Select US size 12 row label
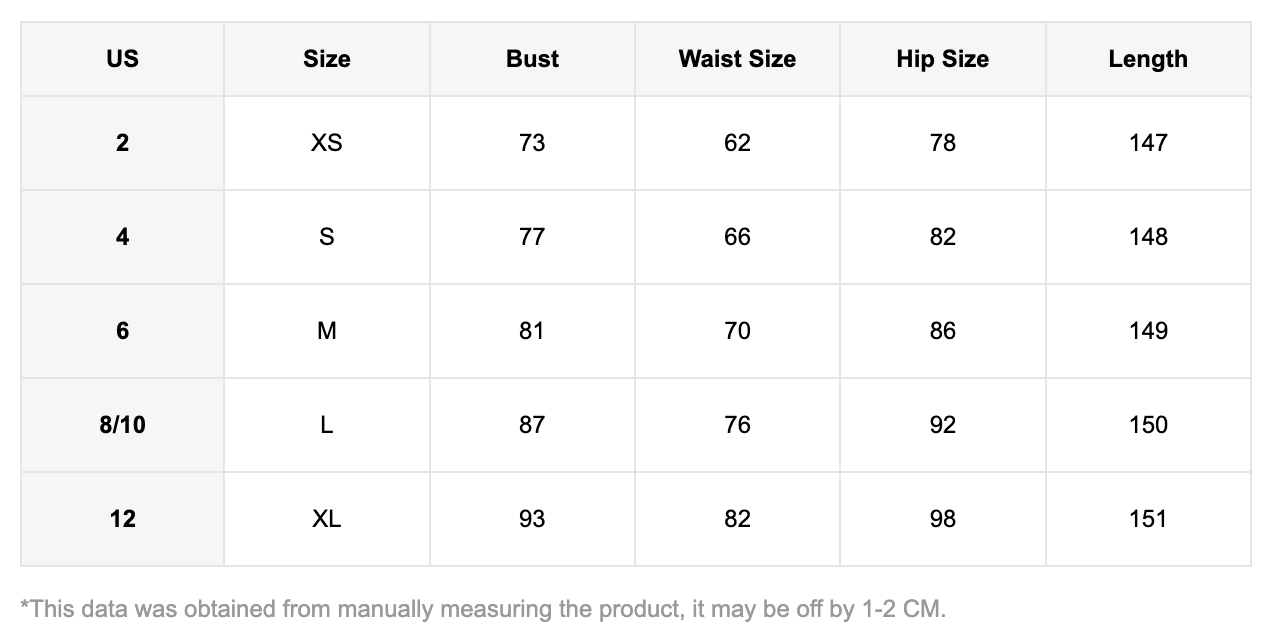 122,519
